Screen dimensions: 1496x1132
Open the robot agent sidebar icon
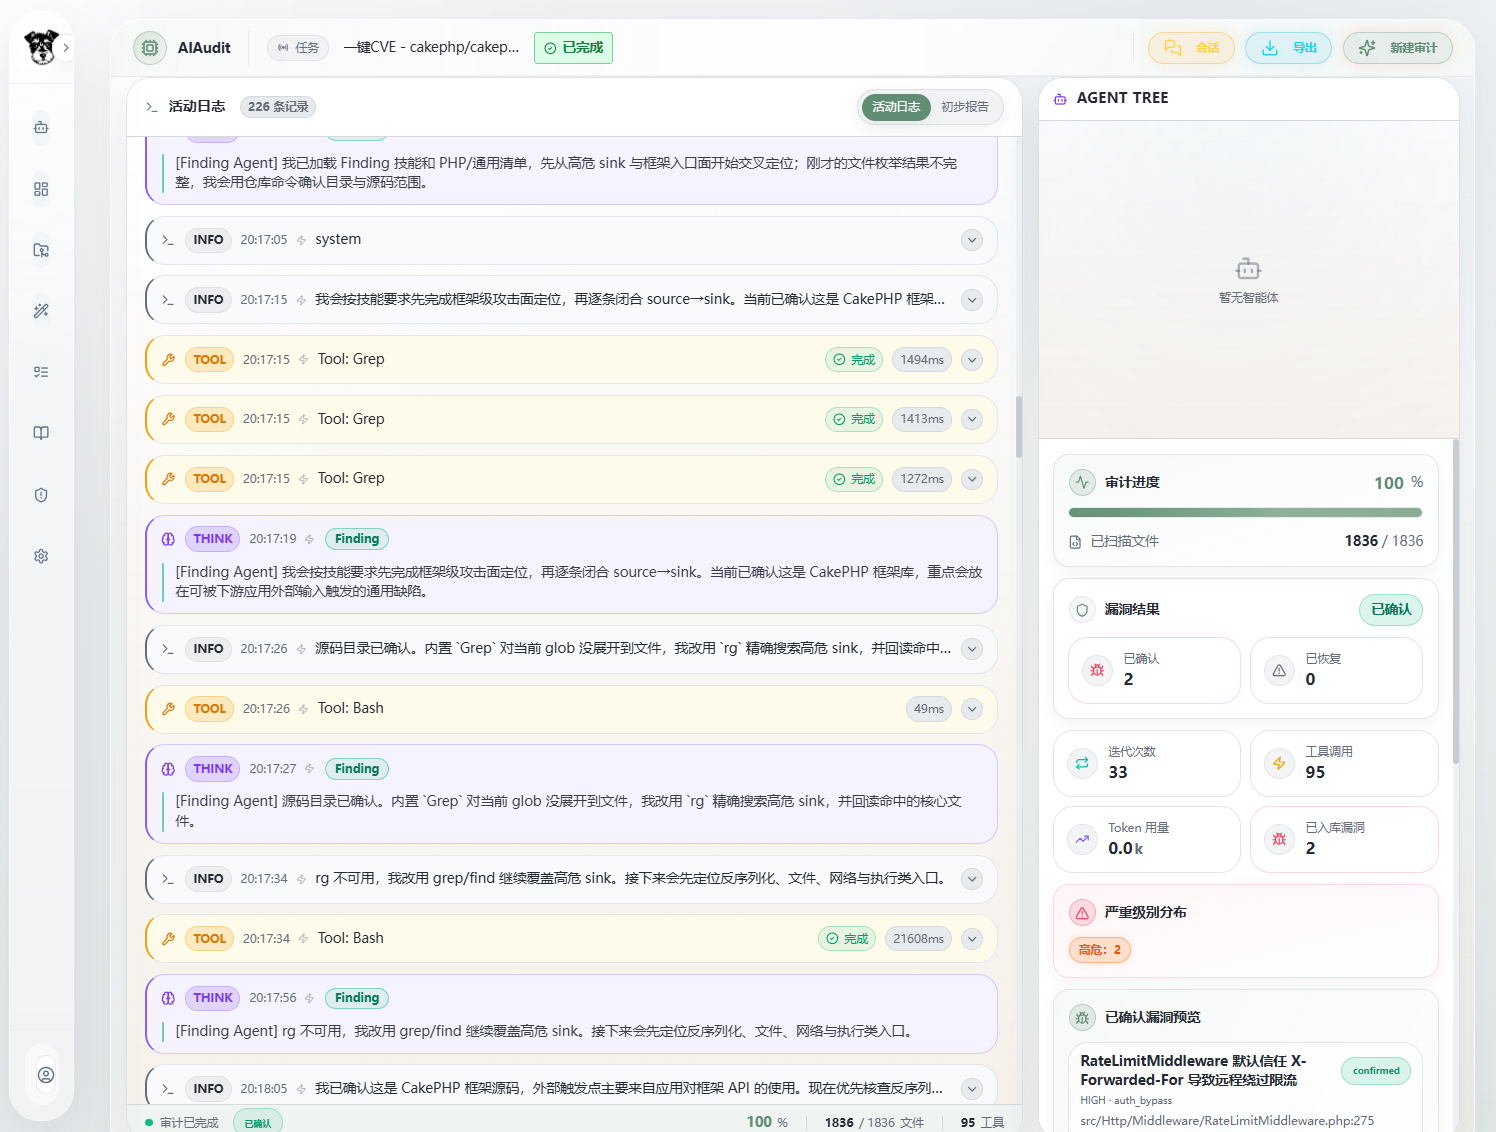[41, 127]
